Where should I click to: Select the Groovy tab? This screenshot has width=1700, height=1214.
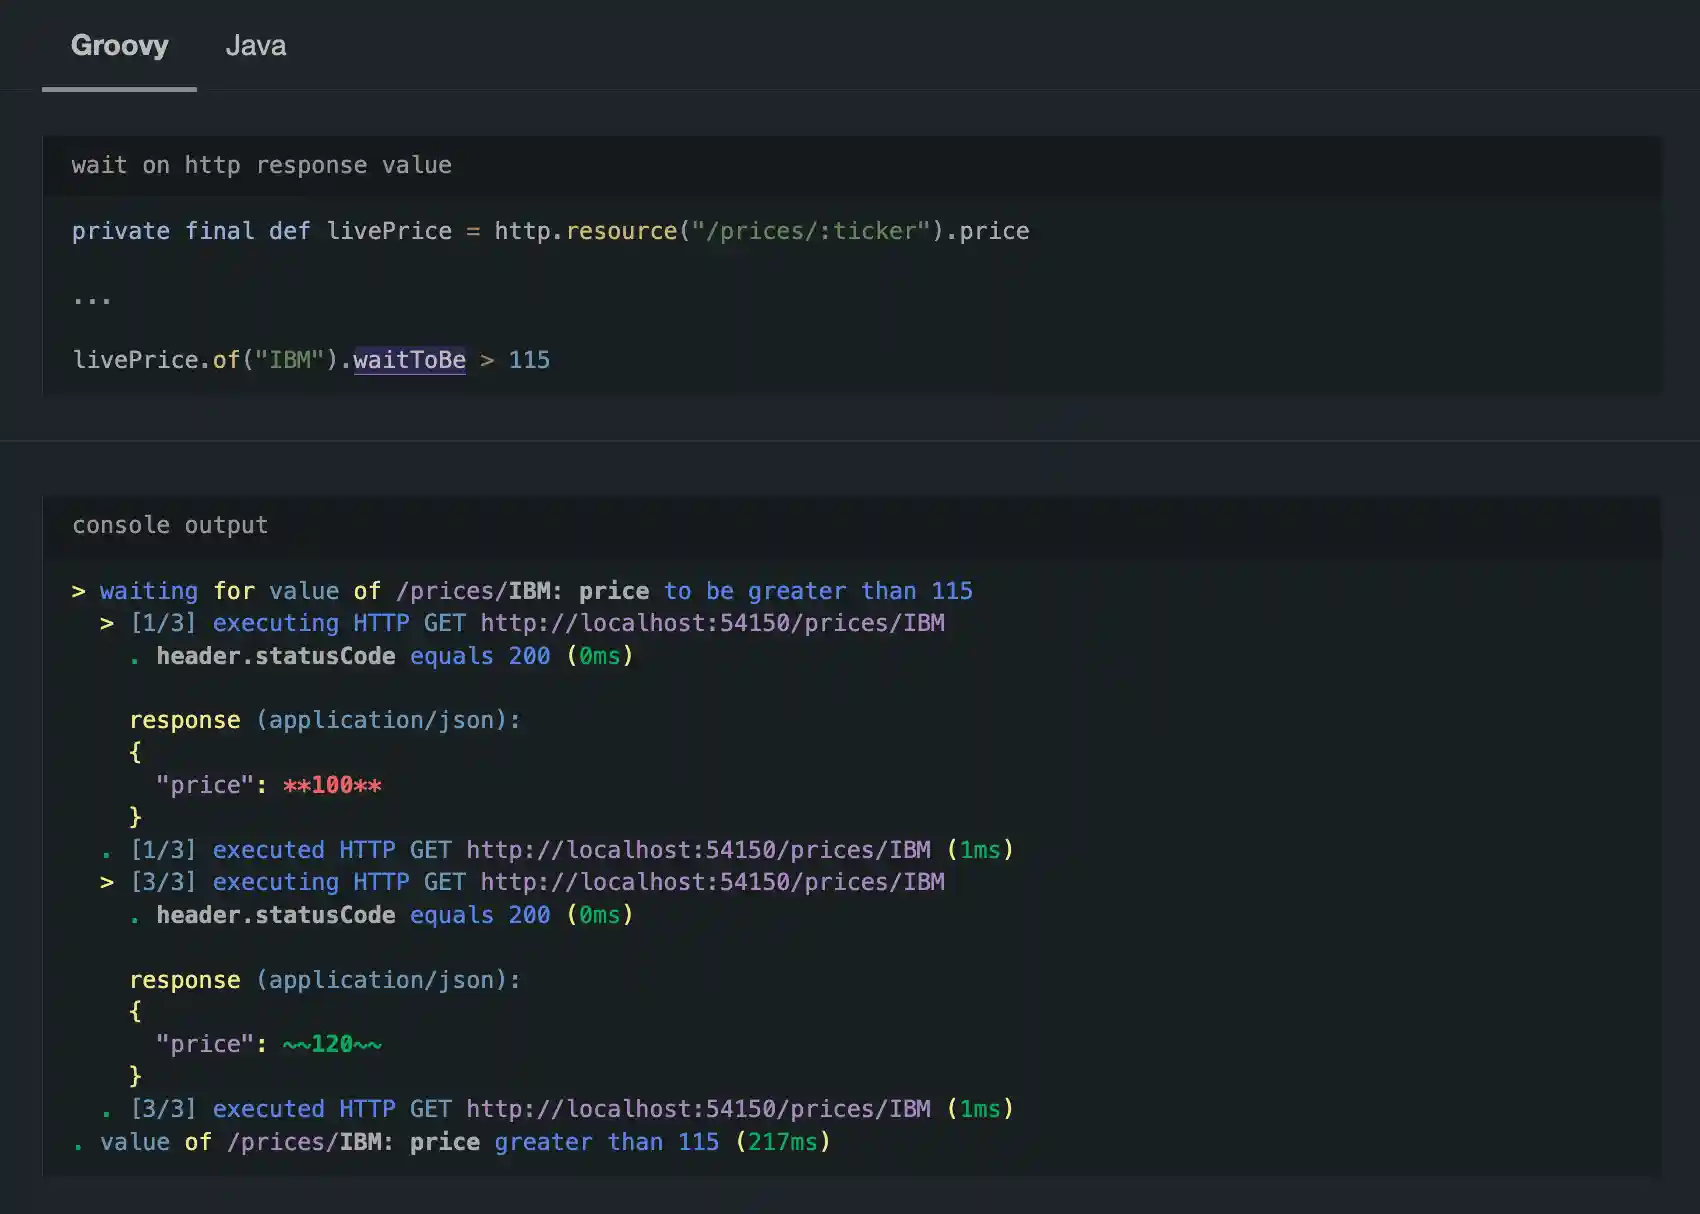[x=118, y=45]
